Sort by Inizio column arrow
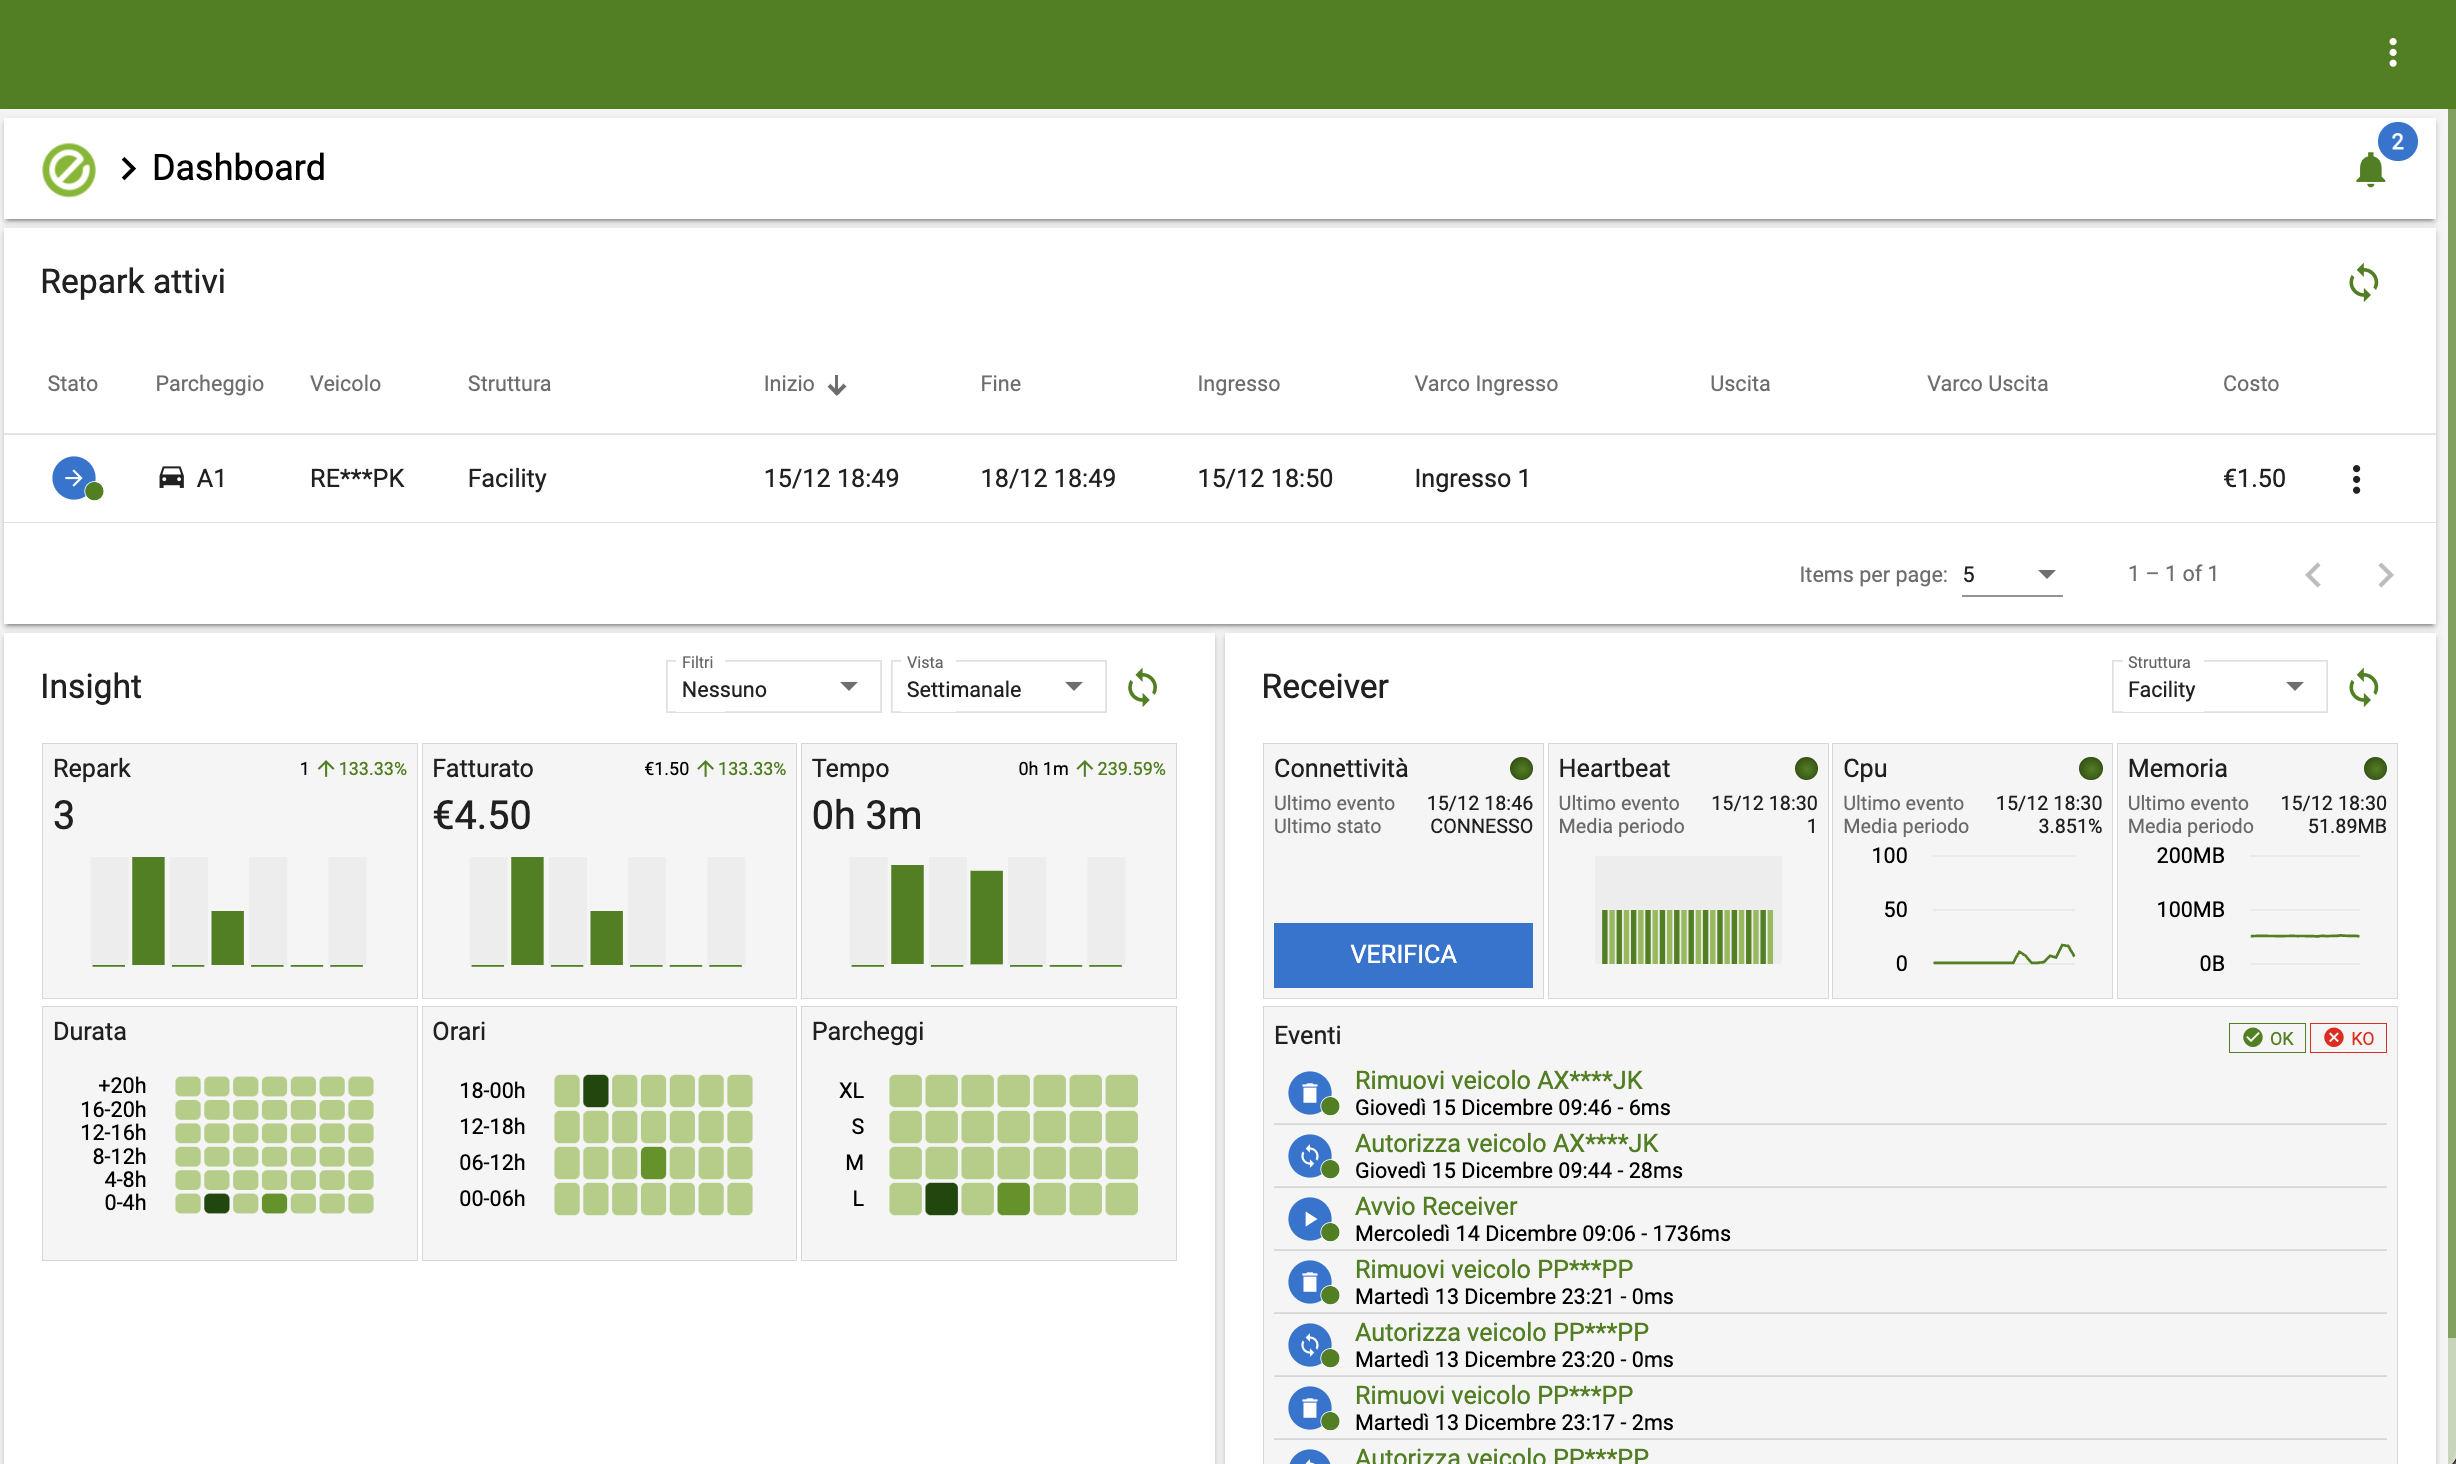This screenshot has width=2456, height=1464. pos(837,385)
